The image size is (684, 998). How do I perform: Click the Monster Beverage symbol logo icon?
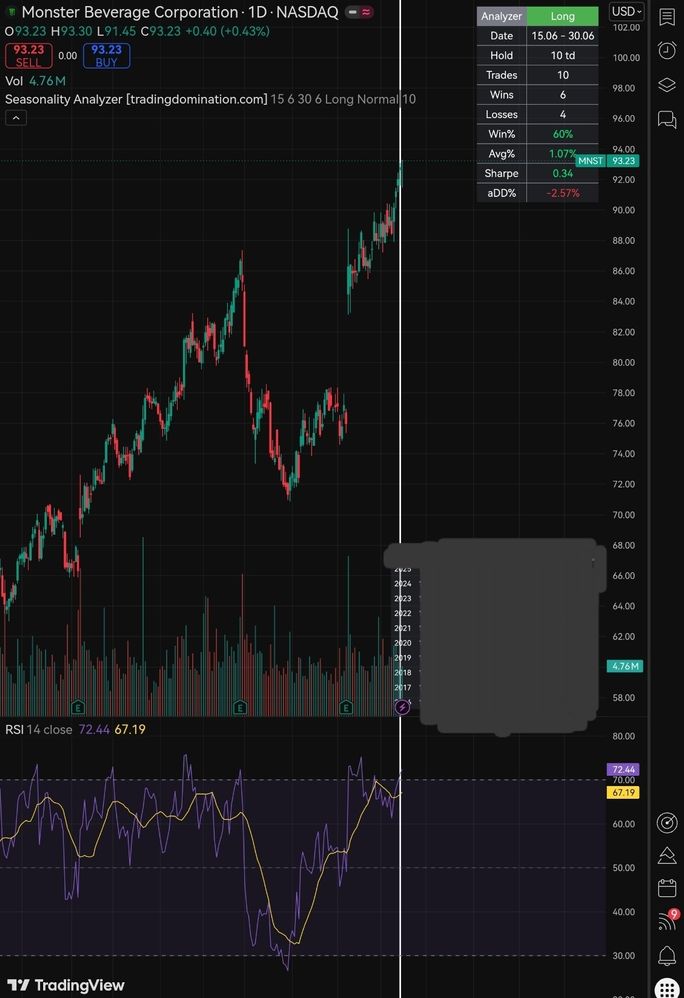11,11
